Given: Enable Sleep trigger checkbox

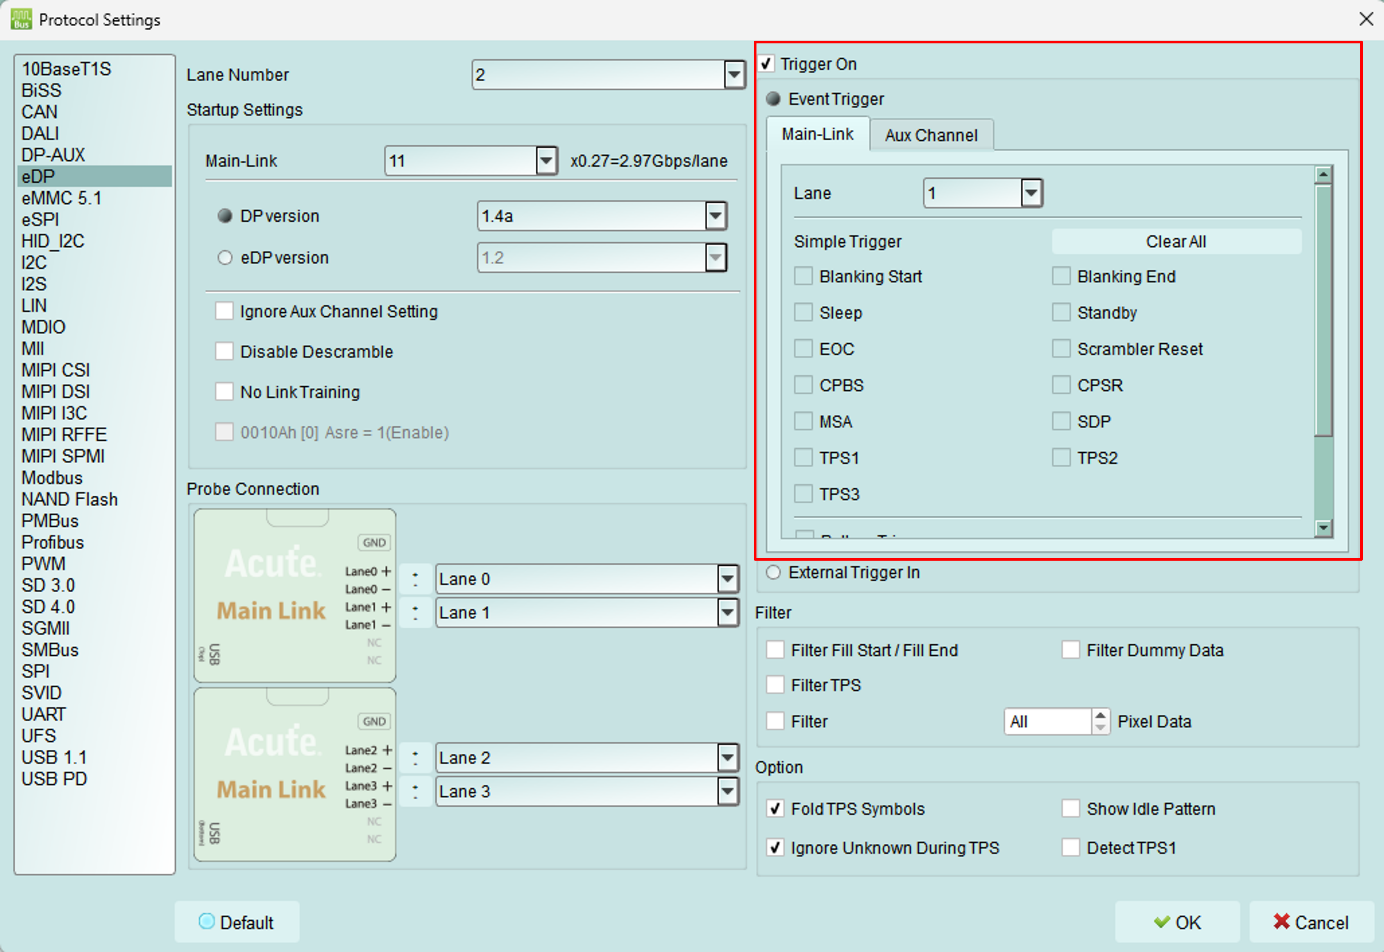Looking at the screenshot, I should click(803, 312).
